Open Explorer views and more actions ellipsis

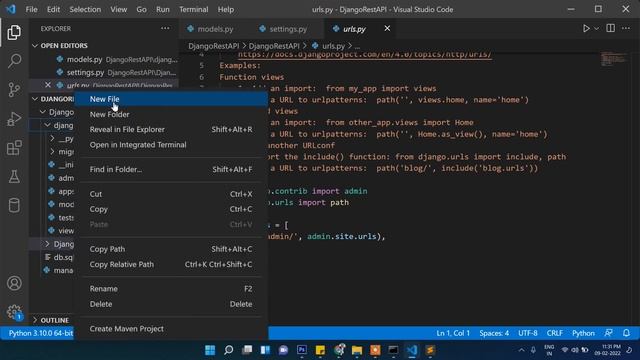click(x=165, y=29)
